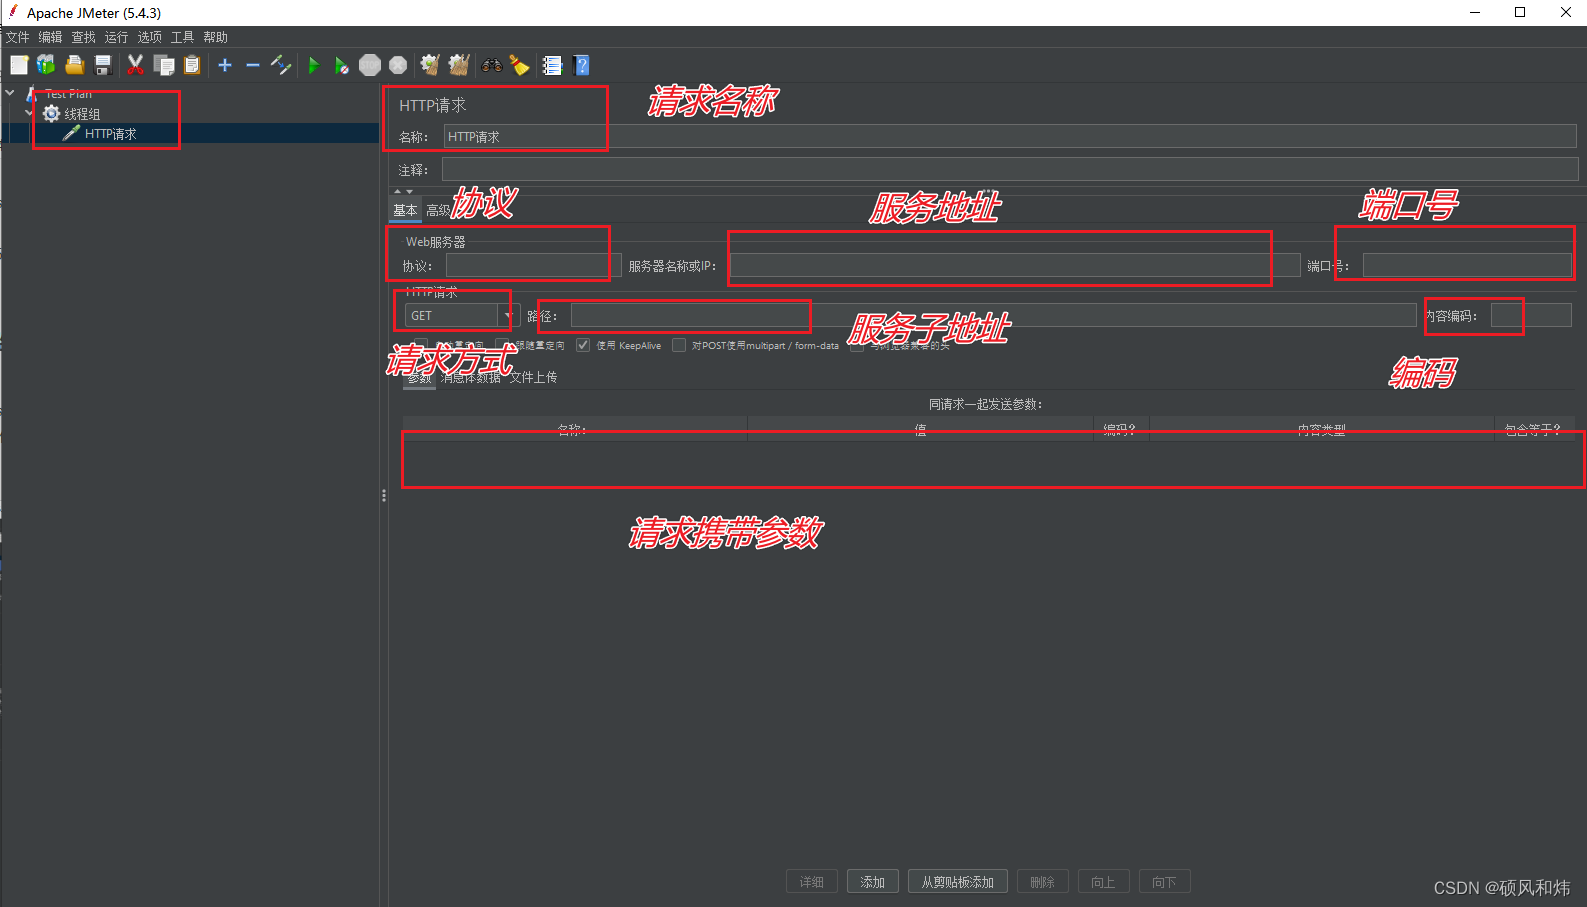This screenshot has width=1587, height=907.
Task: Click the 详细 button
Action: [x=812, y=882]
